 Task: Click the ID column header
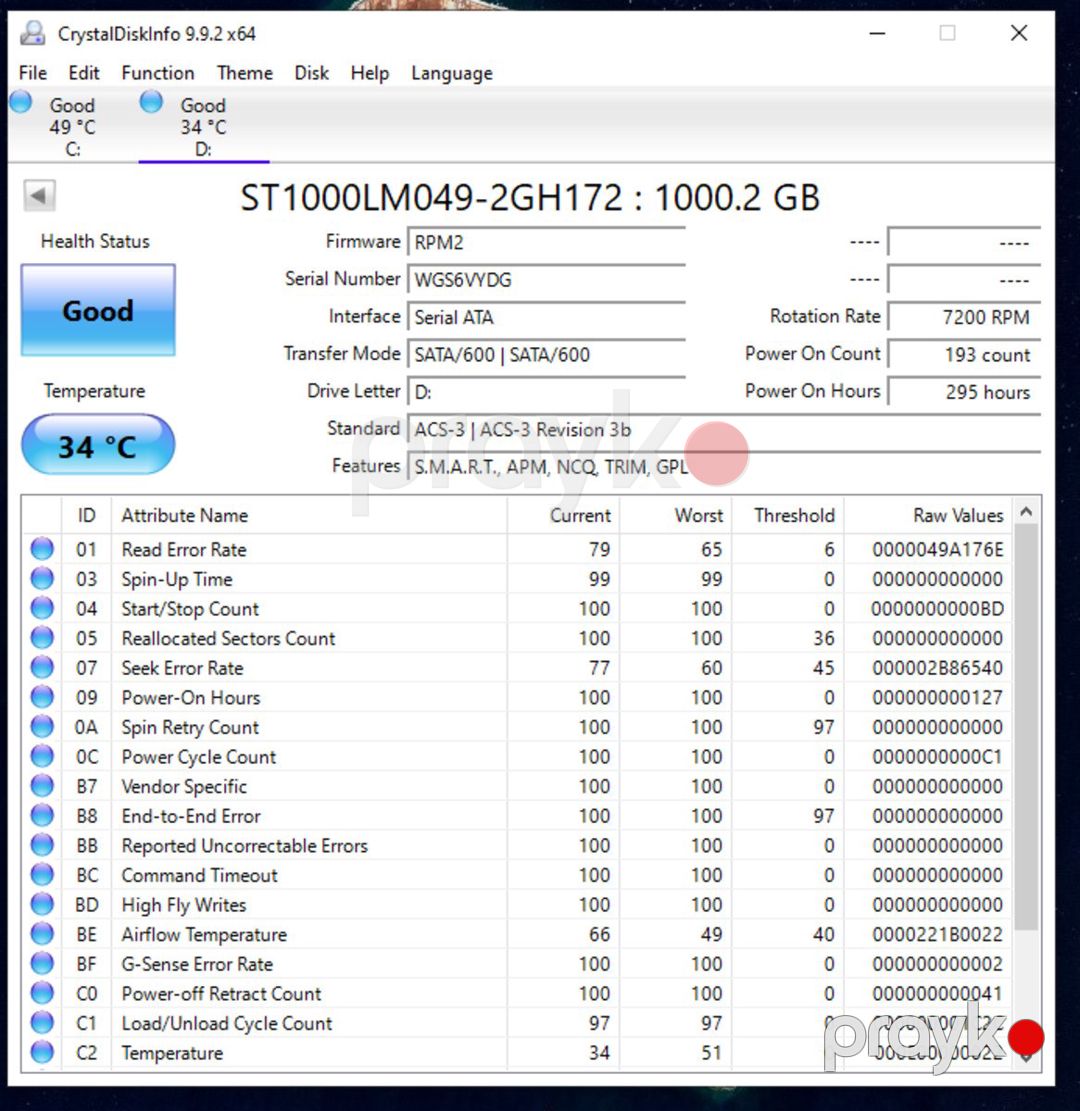click(x=86, y=515)
